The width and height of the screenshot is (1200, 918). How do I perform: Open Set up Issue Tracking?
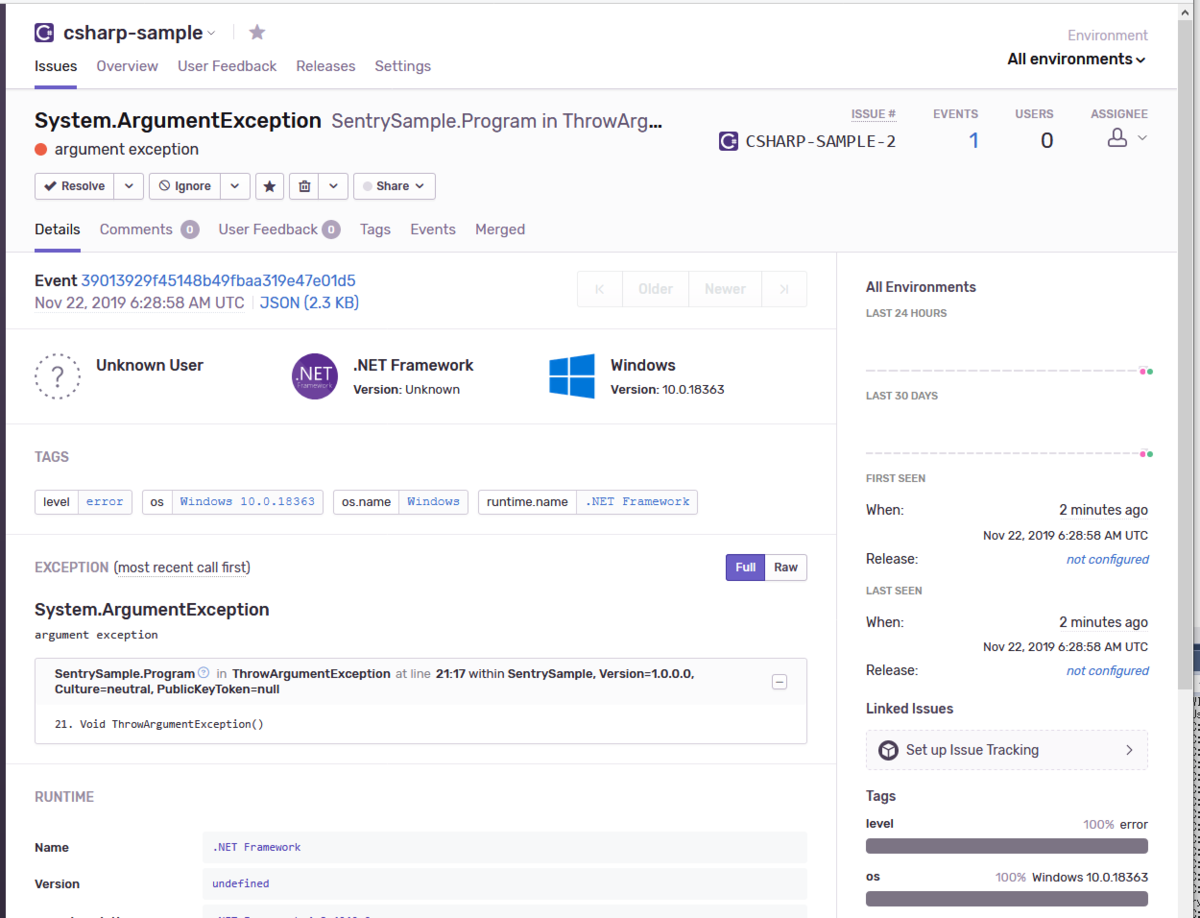[1006, 750]
